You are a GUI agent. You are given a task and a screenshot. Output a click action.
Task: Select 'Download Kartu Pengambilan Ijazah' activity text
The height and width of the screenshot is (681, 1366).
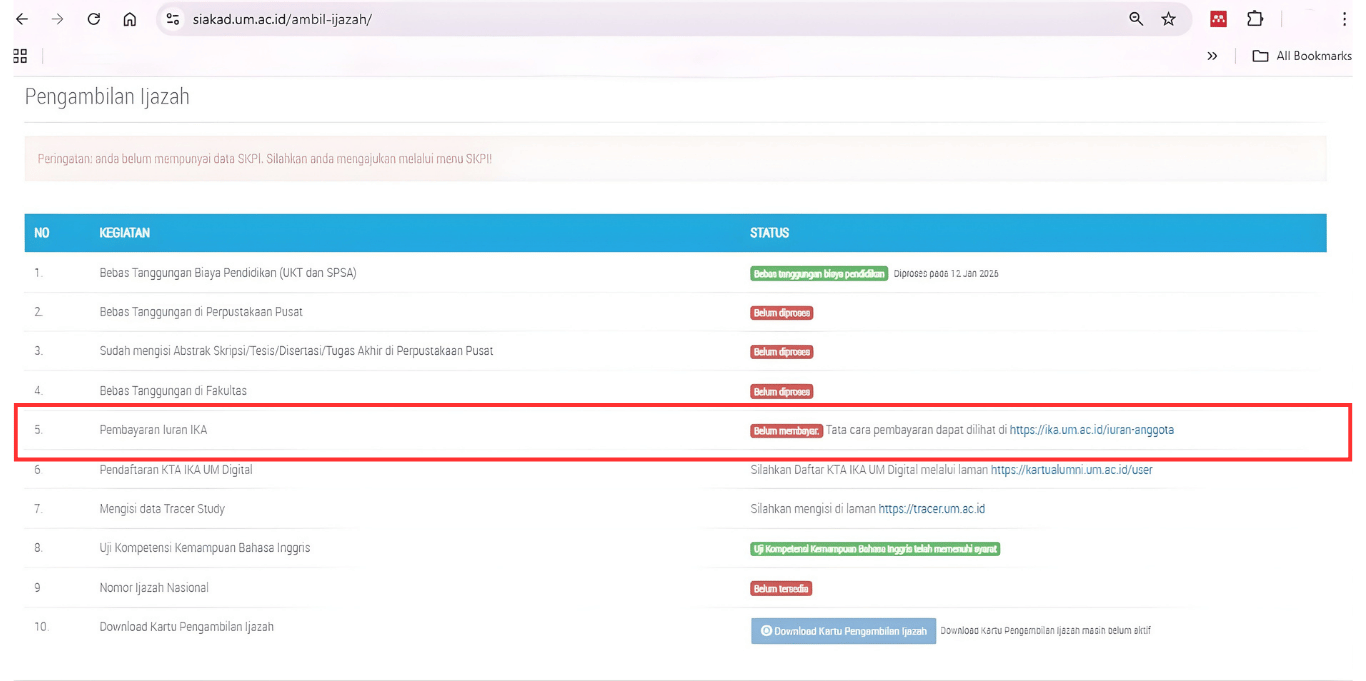(186, 627)
